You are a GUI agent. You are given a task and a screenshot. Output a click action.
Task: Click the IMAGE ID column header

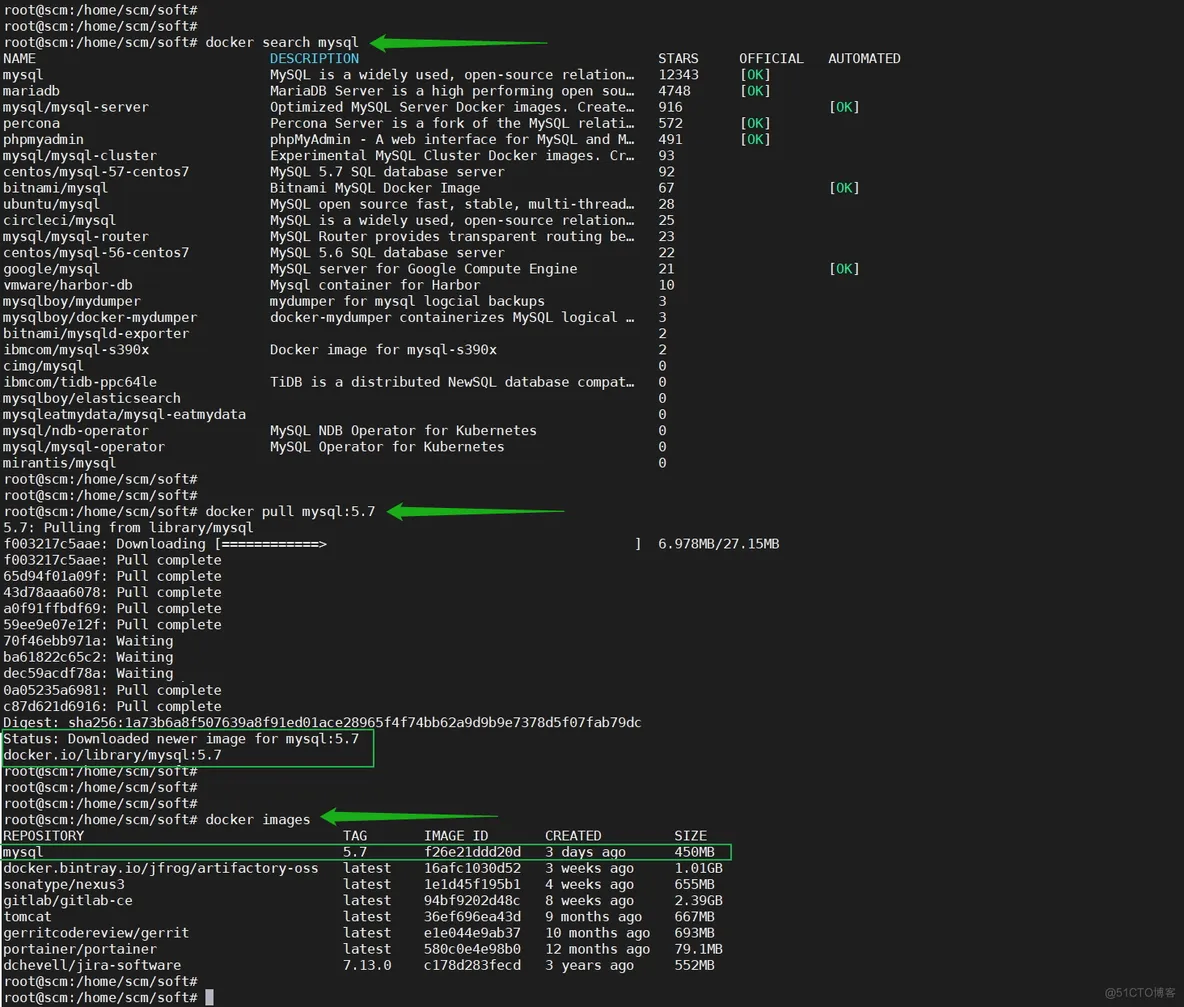[456, 836]
